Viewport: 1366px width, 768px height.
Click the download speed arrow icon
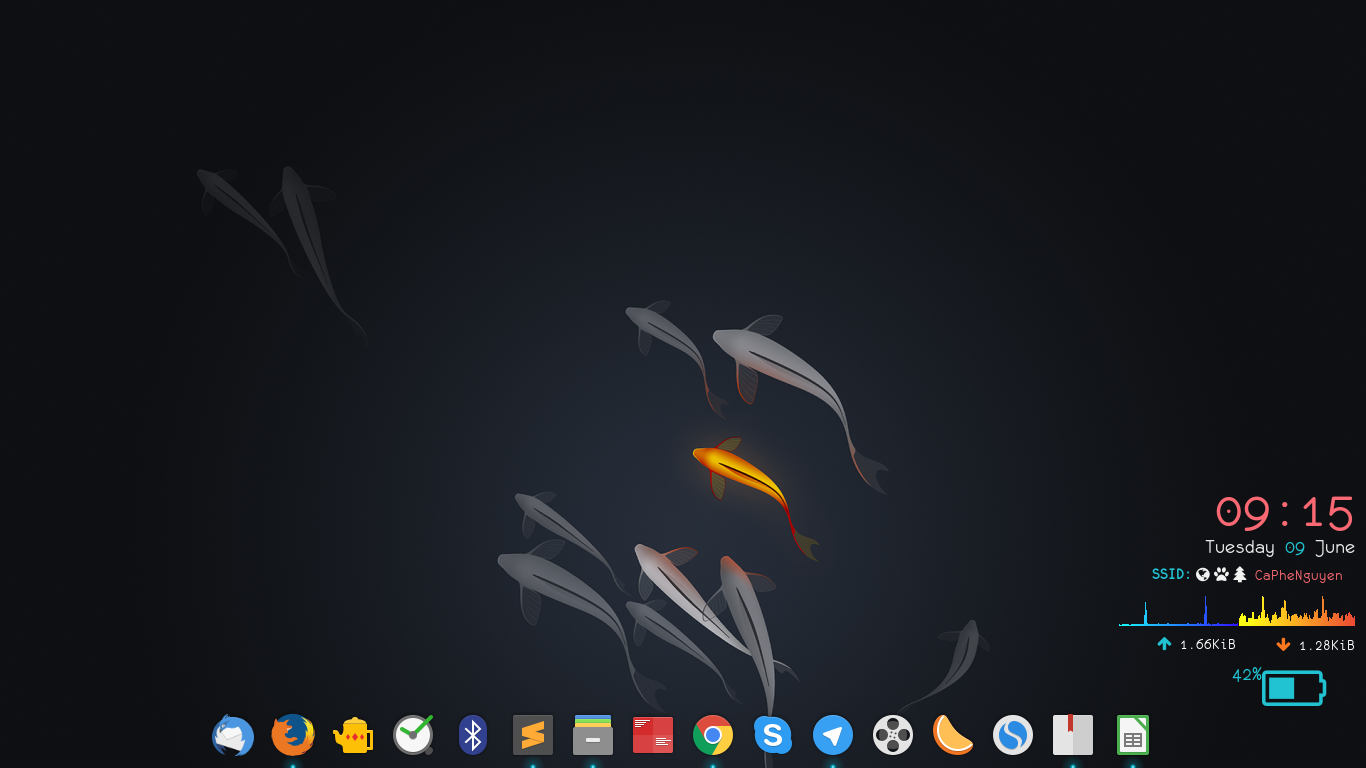click(1283, 644)
